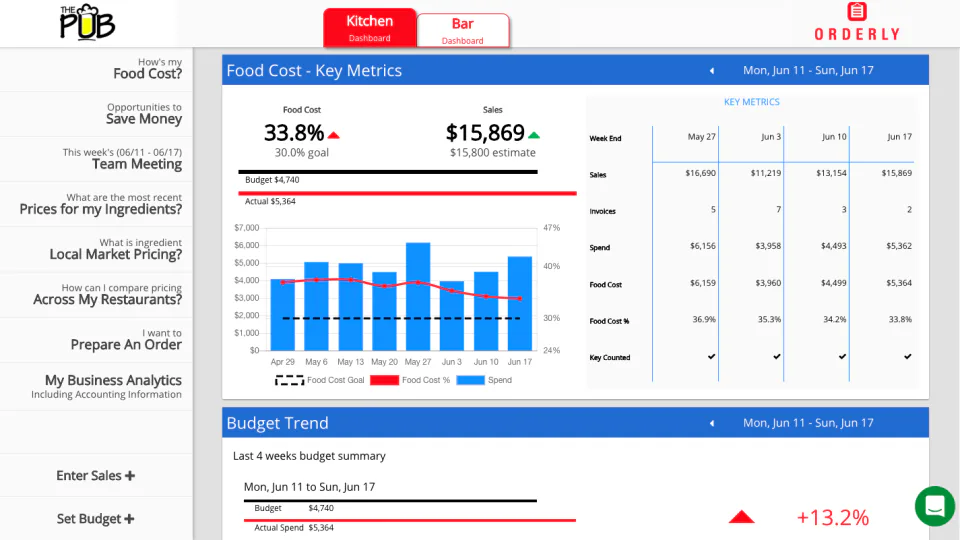Toggle Food Cost Goal legend entry
This screenshot has height=540, width=960.
click(320, 380)
